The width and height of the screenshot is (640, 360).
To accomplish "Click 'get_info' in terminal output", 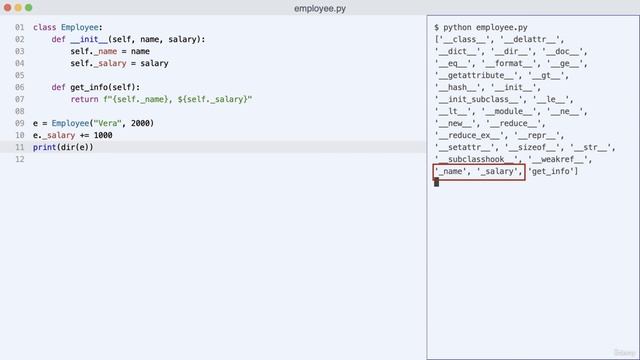I will 551,171.
